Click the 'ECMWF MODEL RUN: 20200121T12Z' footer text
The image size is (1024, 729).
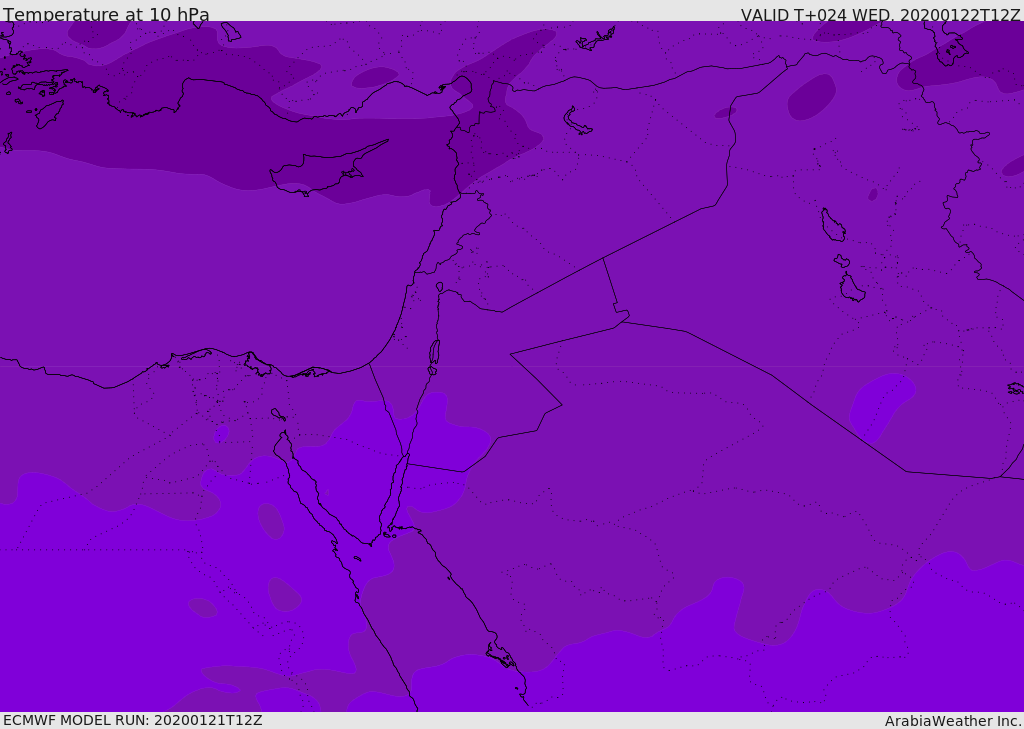click(x=133, y=720)
